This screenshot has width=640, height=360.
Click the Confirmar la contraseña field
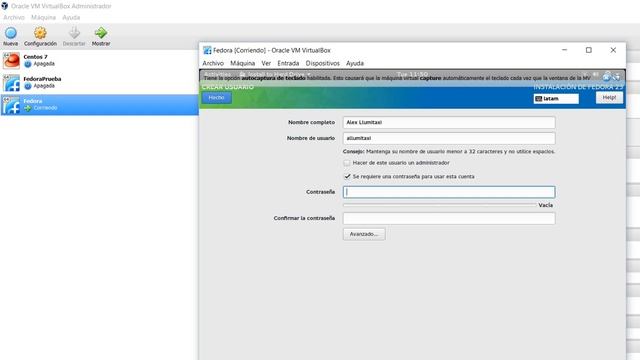(x=449, y=218)
